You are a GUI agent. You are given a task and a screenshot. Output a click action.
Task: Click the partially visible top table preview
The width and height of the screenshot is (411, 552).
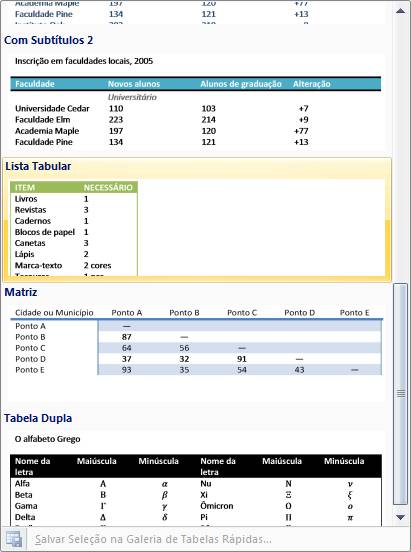click(196, 12)
